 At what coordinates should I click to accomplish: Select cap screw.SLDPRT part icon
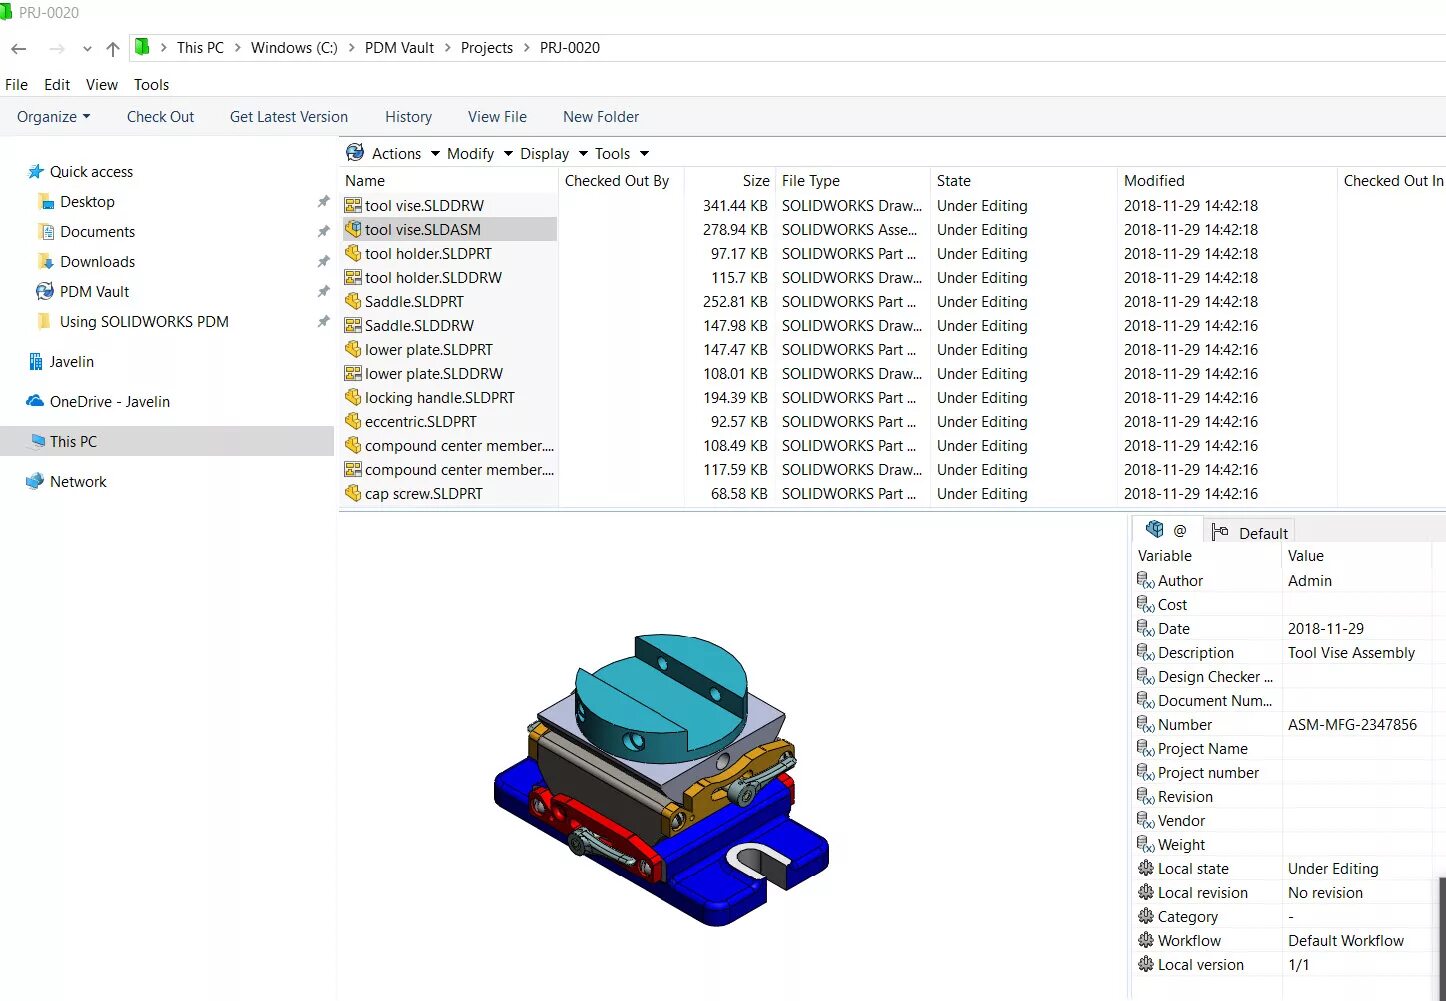click(x=353, y=493)
